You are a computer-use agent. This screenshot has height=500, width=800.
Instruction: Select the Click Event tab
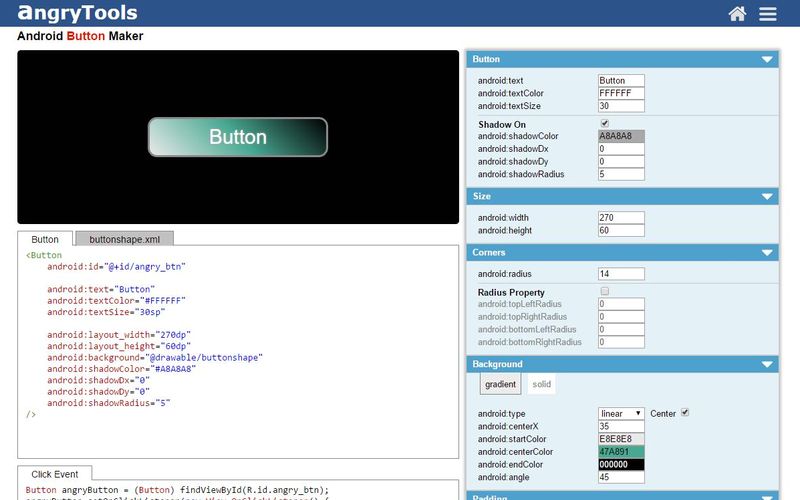pyautogui.click(x=55, y=473)
